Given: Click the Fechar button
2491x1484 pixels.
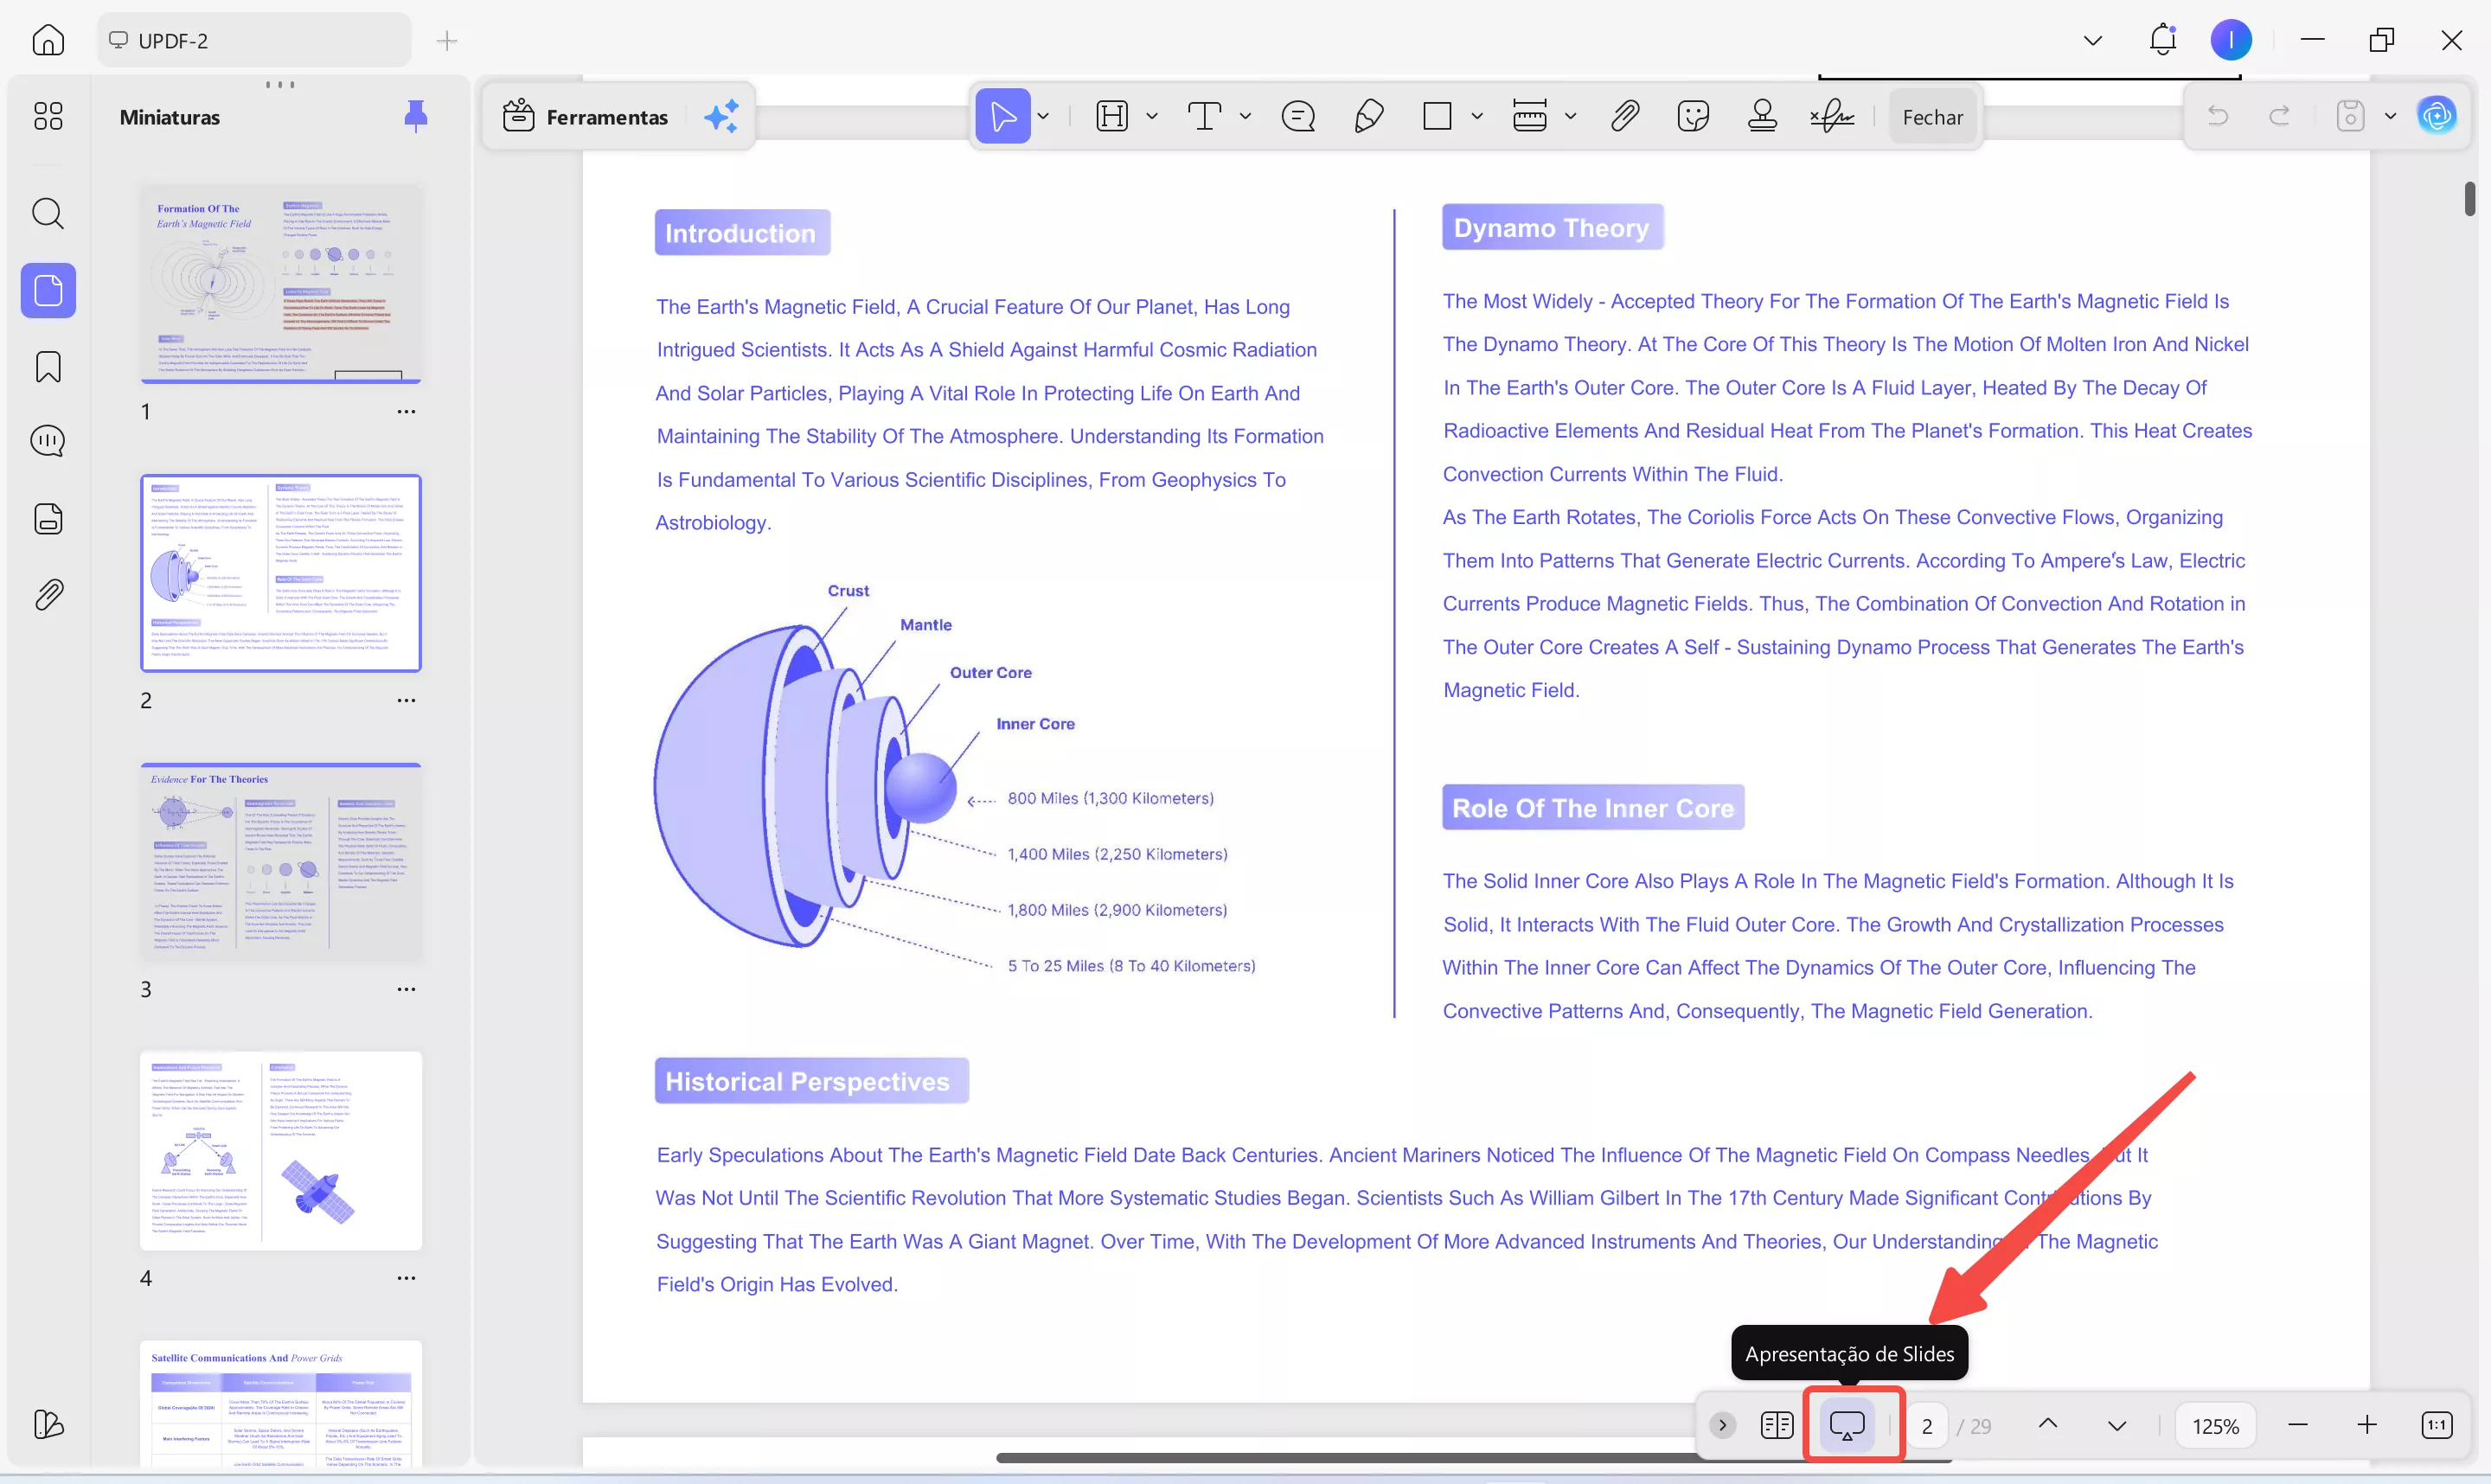Looking at the screenshot, I should 1932,117.
